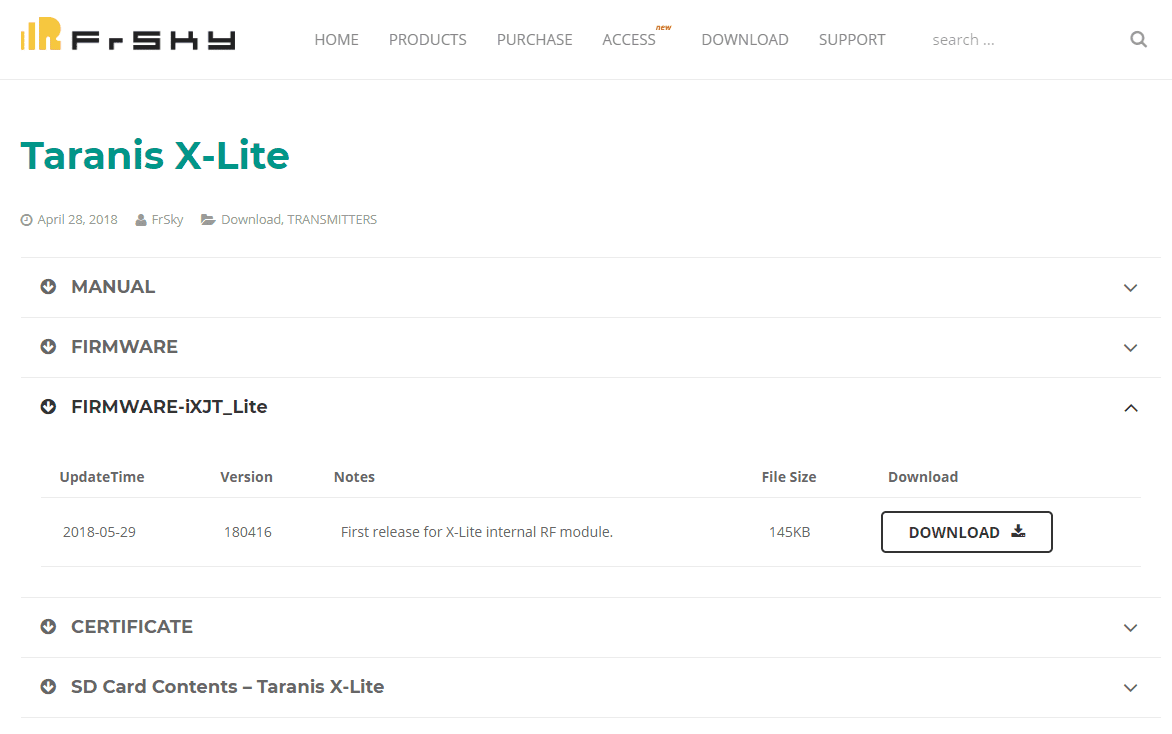Open the DOWNLOAD navigation item

pyautogui.click(x=744, y=40)
